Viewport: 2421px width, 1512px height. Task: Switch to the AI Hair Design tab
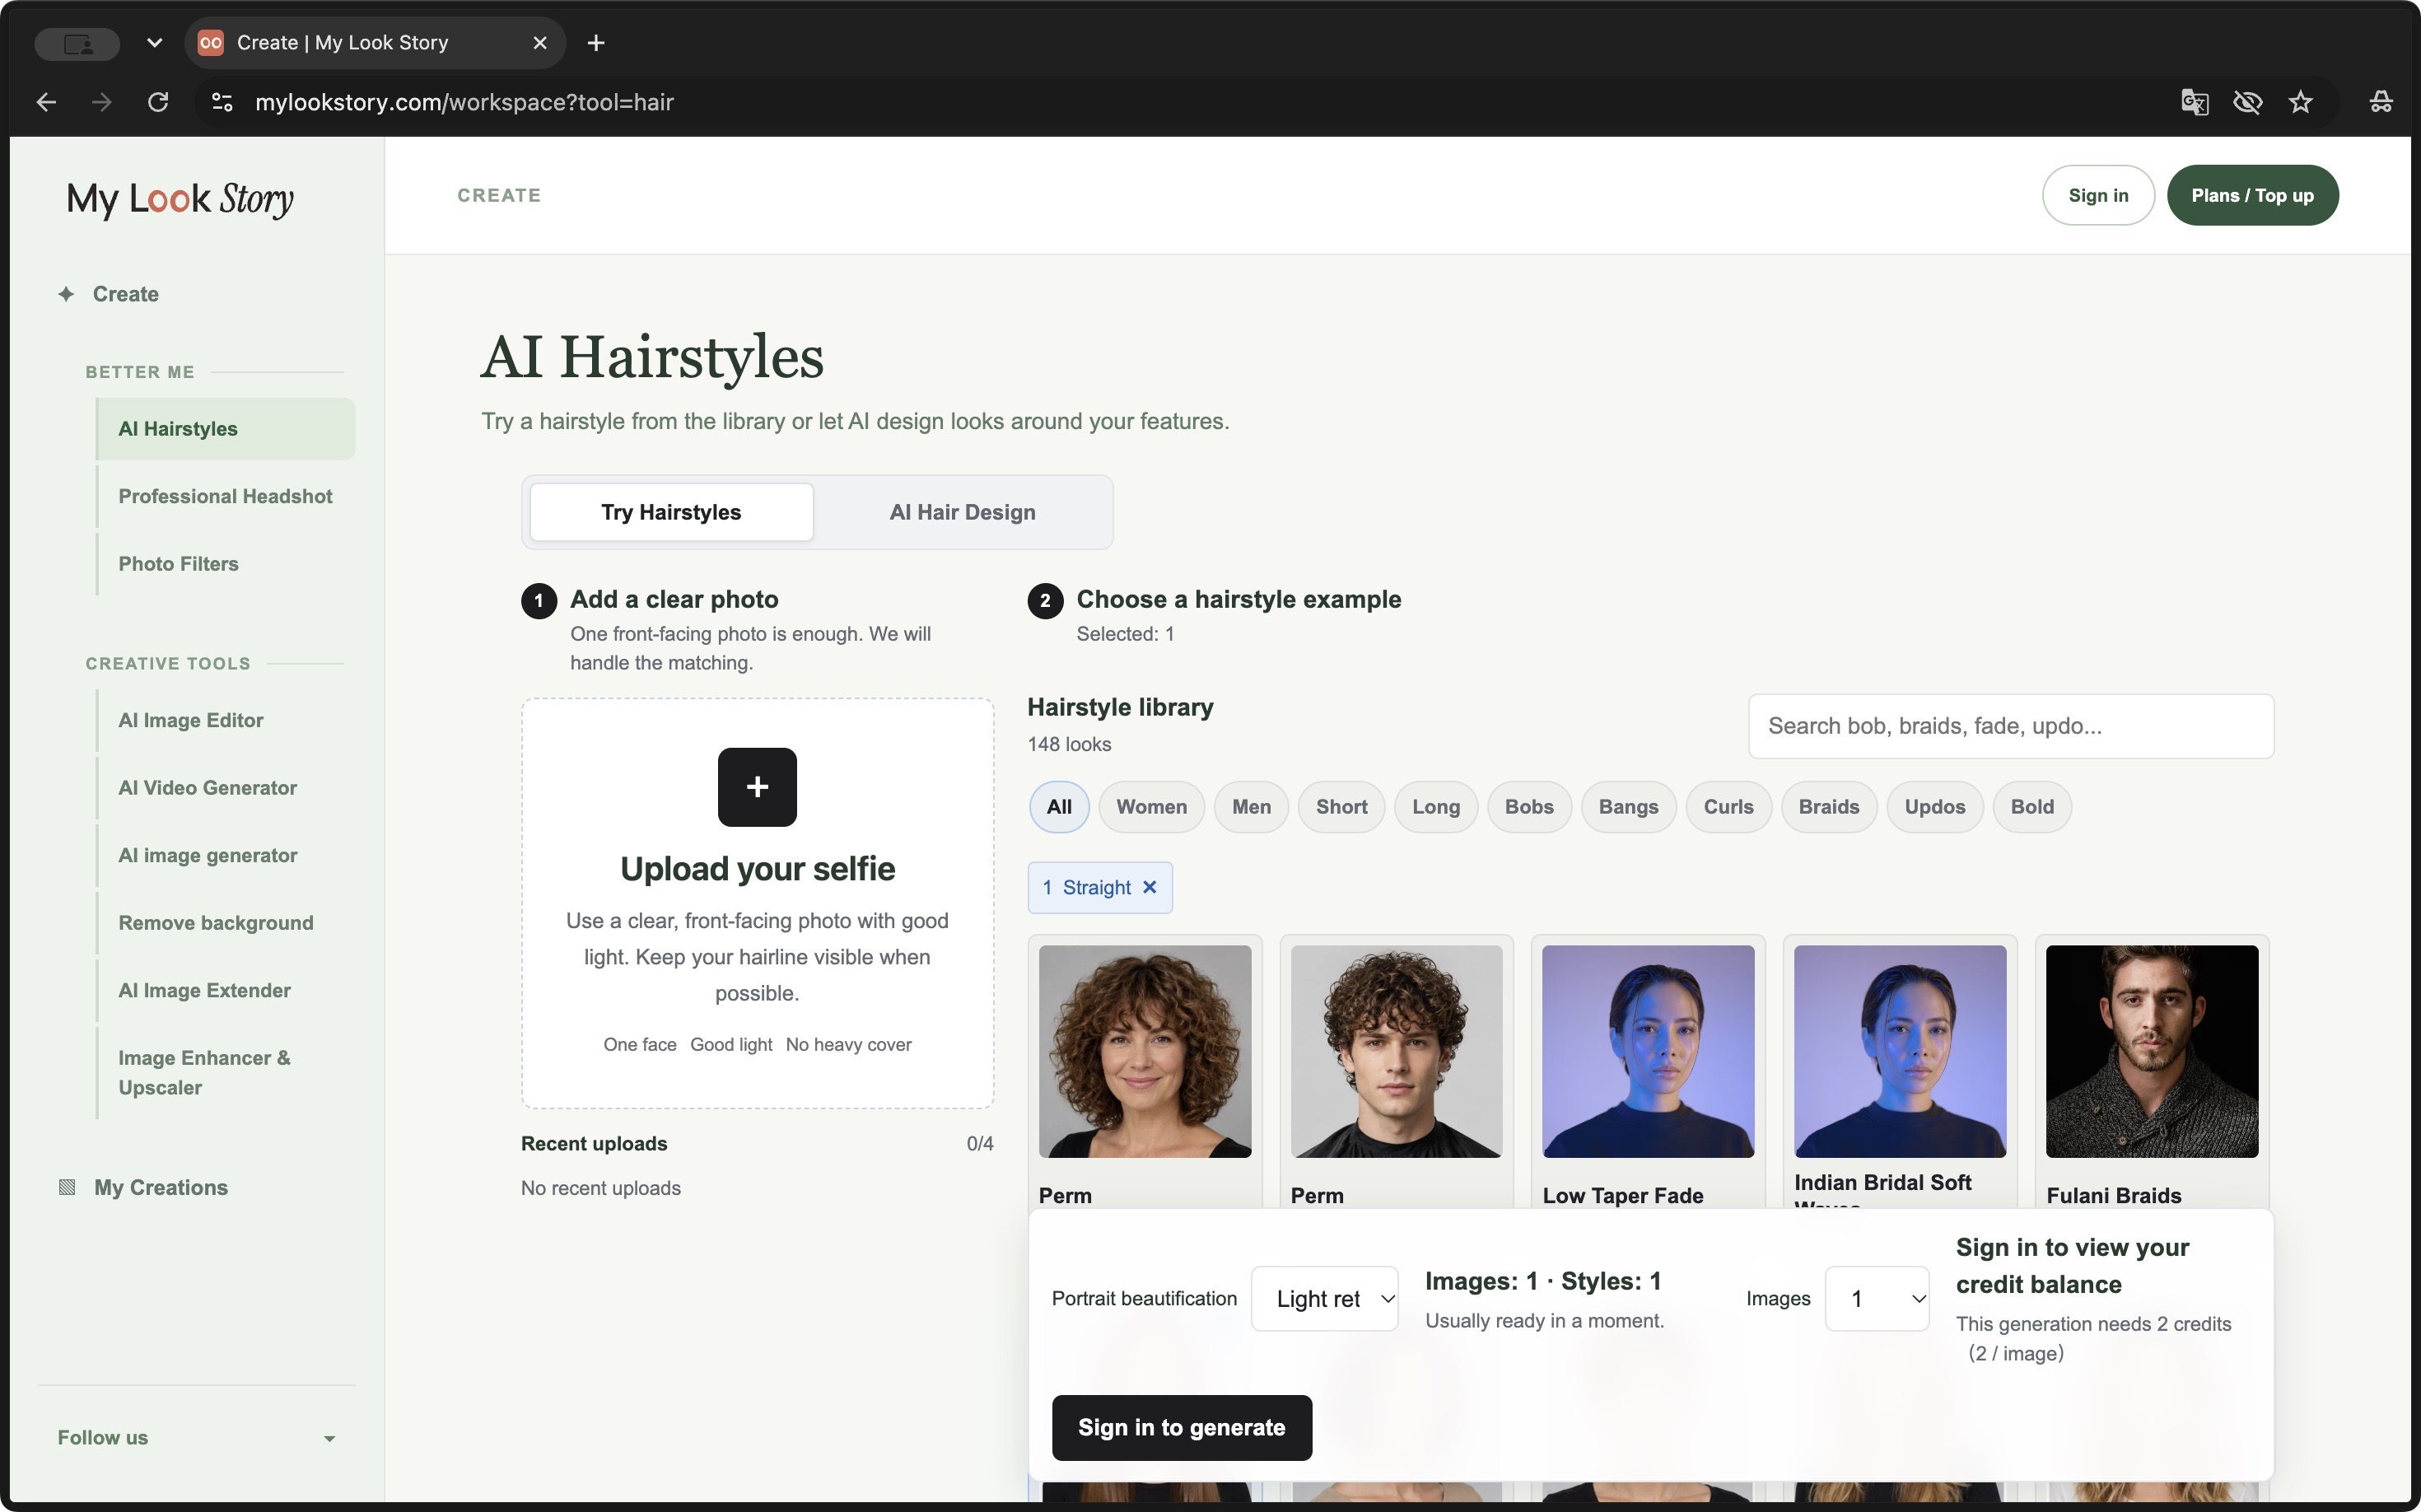pyautogui.click(x=962, y=512)
